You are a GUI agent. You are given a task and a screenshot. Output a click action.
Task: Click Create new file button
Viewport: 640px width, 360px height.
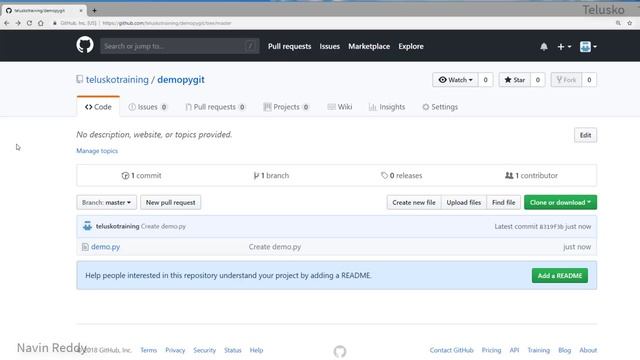(x=414, y=202)
